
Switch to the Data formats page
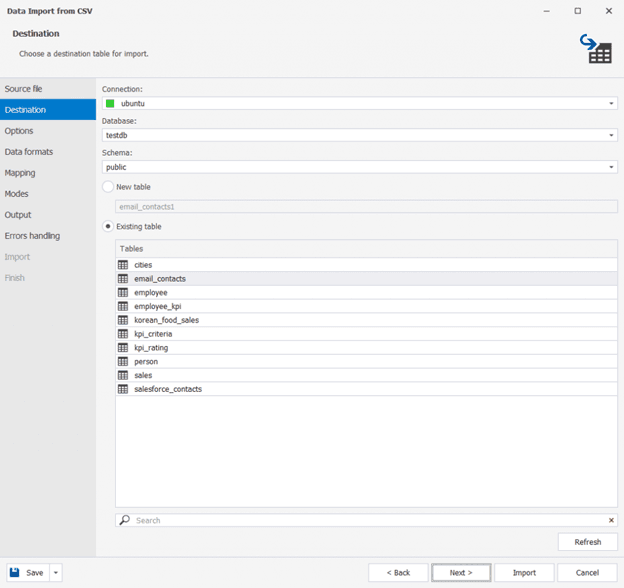(29, 152)
